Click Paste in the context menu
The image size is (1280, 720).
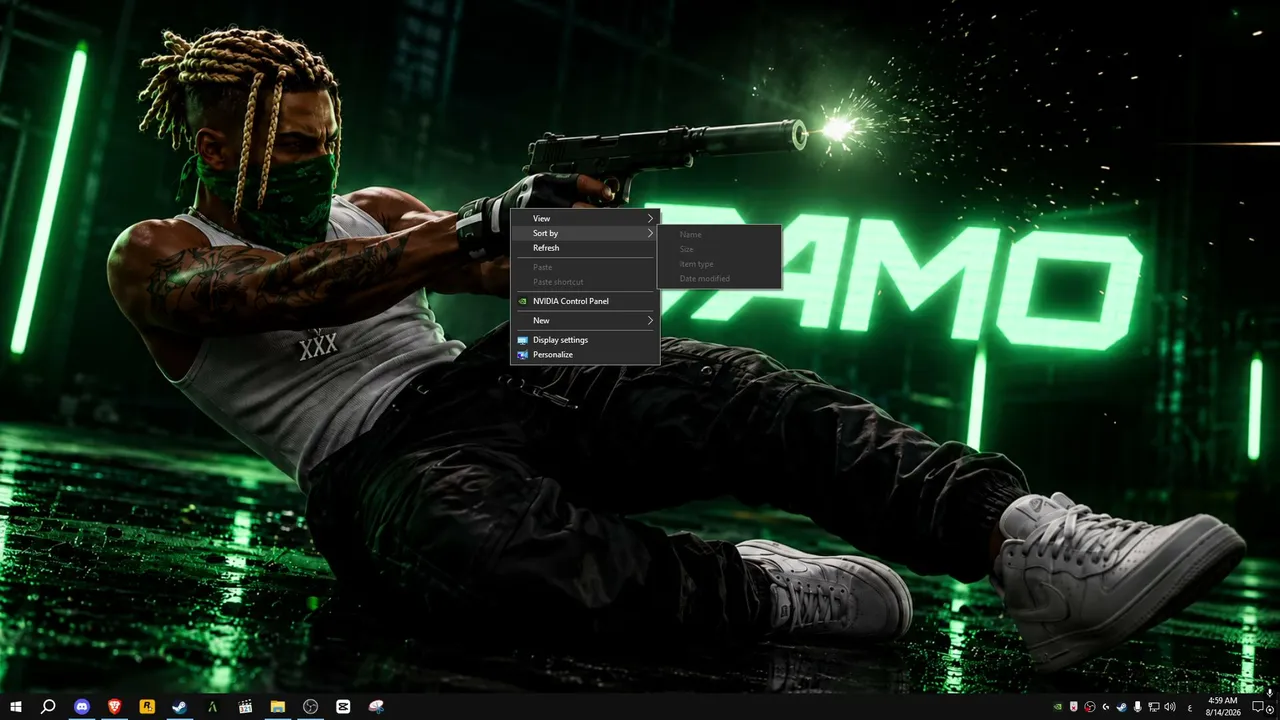(585, 267)
